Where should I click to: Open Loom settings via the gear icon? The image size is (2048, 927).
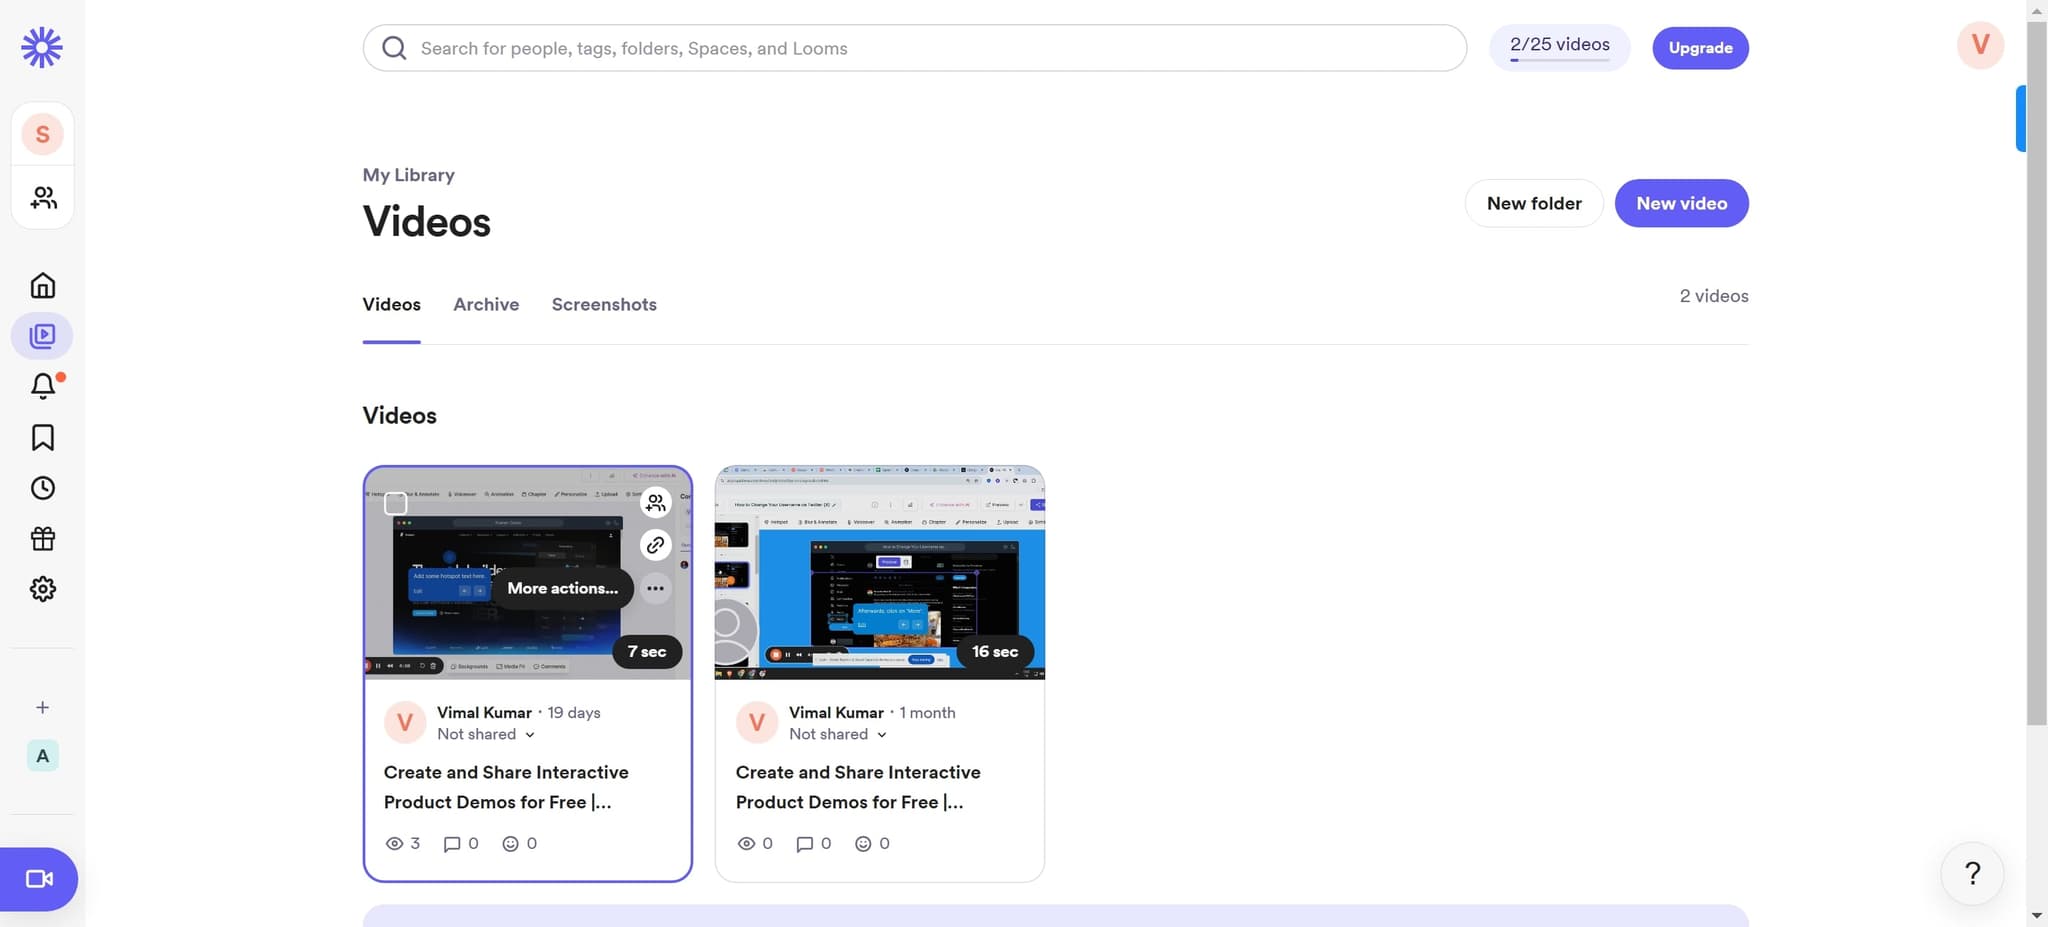coord(42,588)
